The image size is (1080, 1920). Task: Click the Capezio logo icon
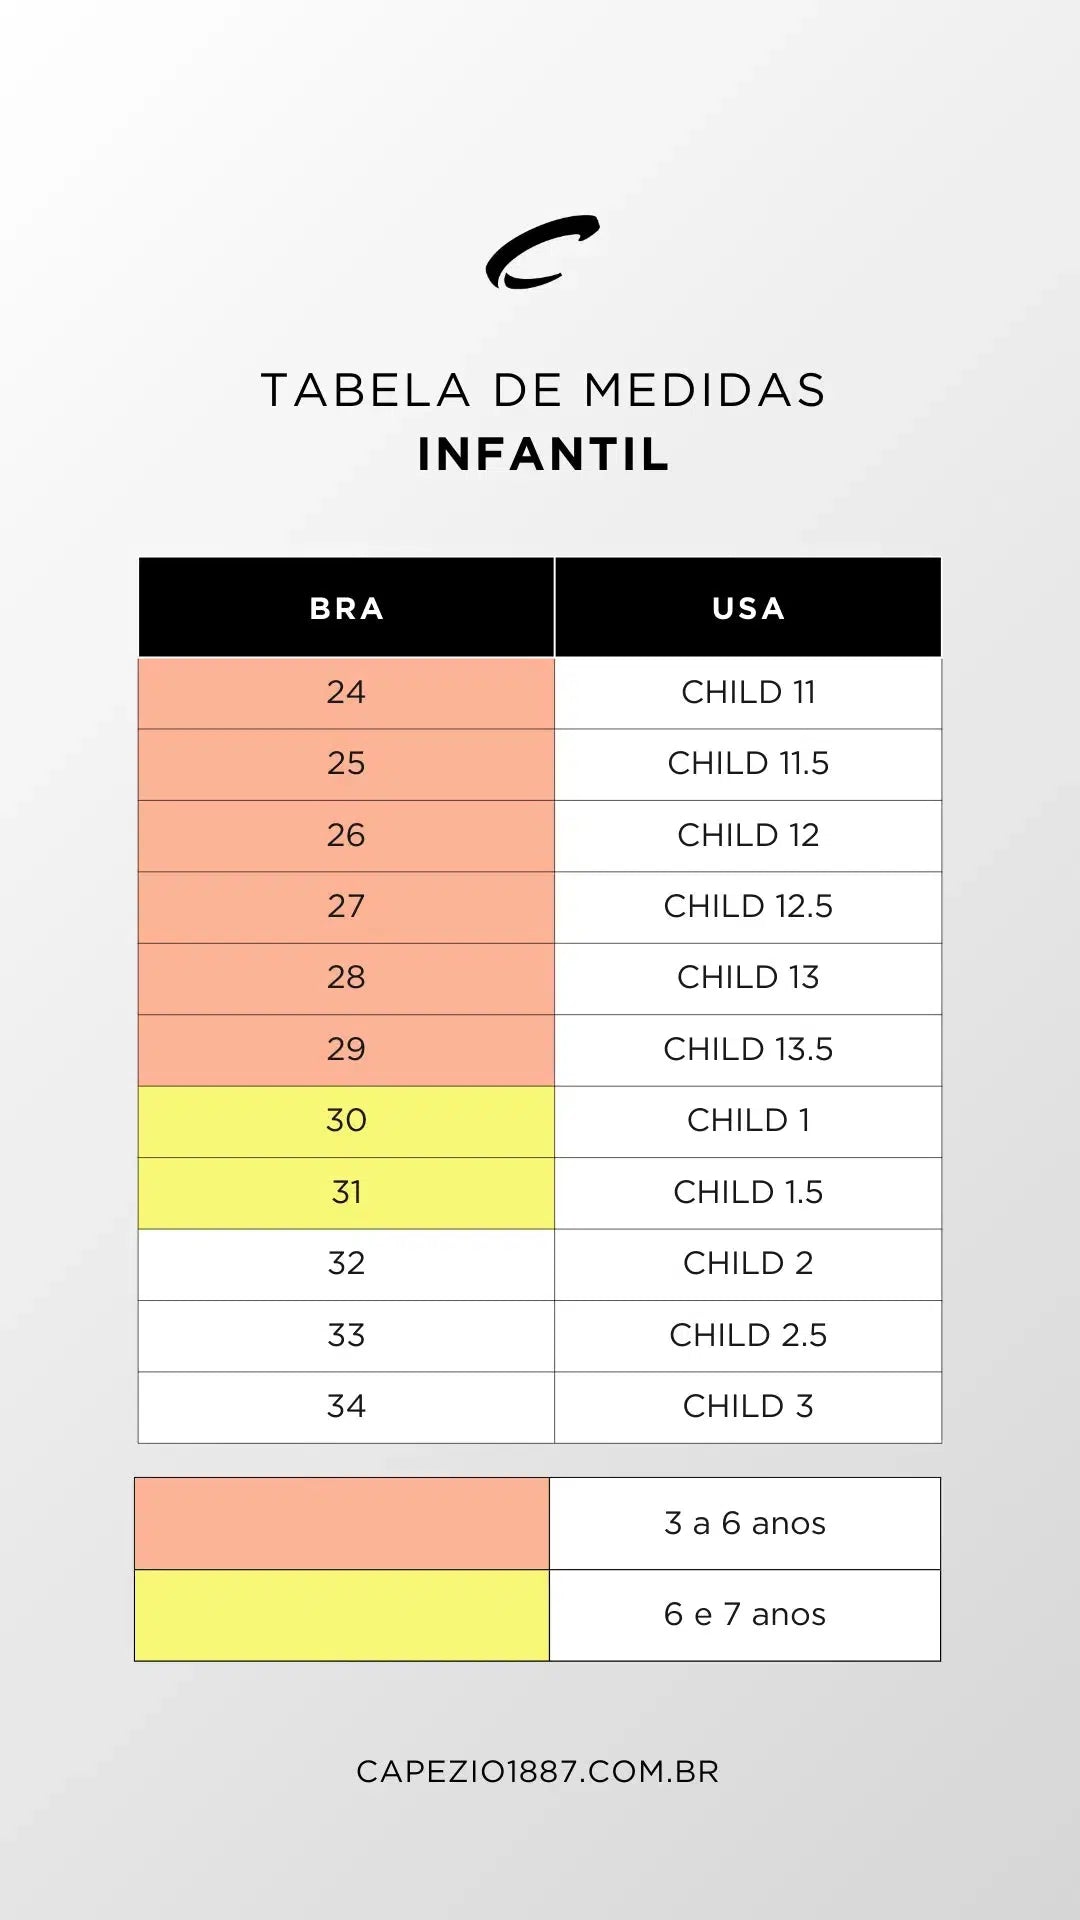click(541, 252)
